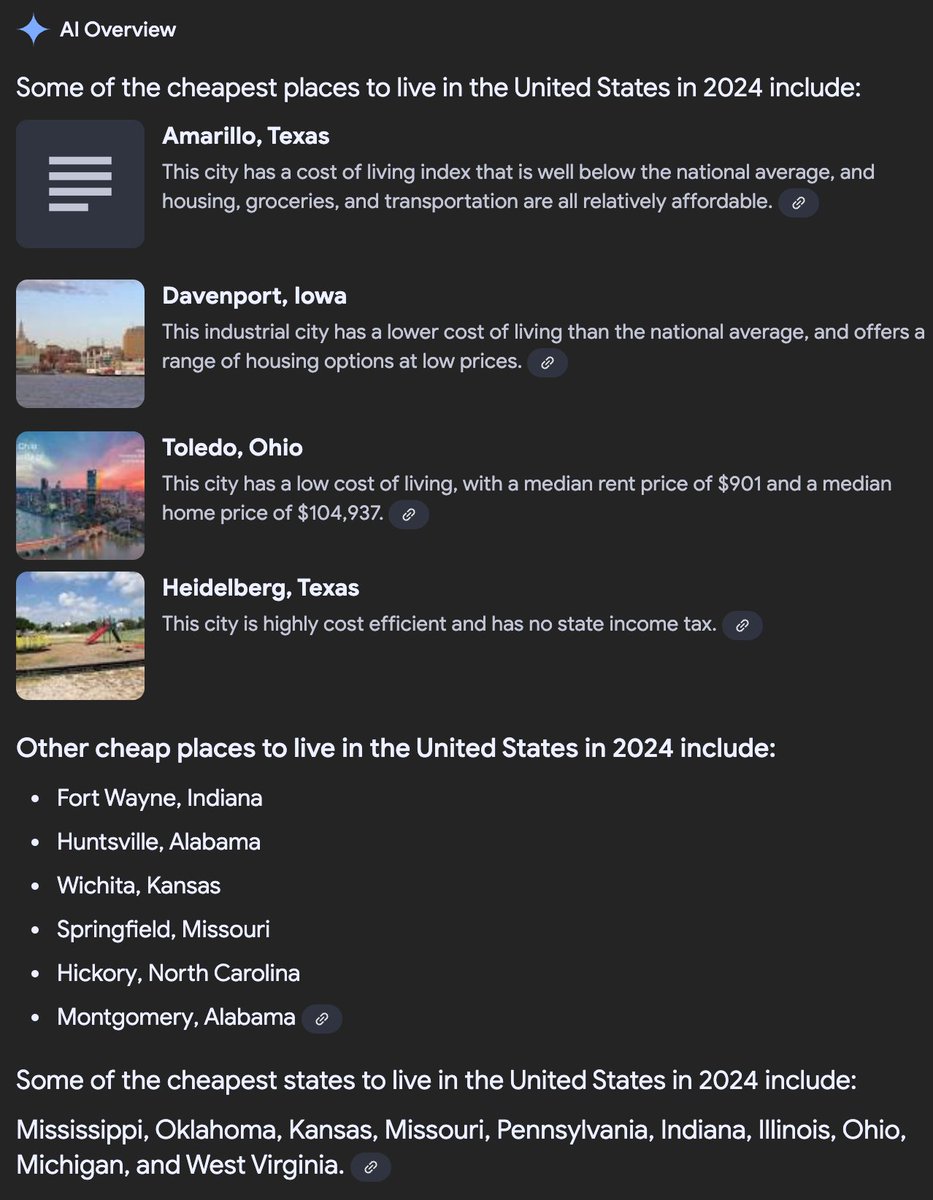This screenshot has width=933, height=1200.
Task: Click the AI Overview label
Action: 118,30
